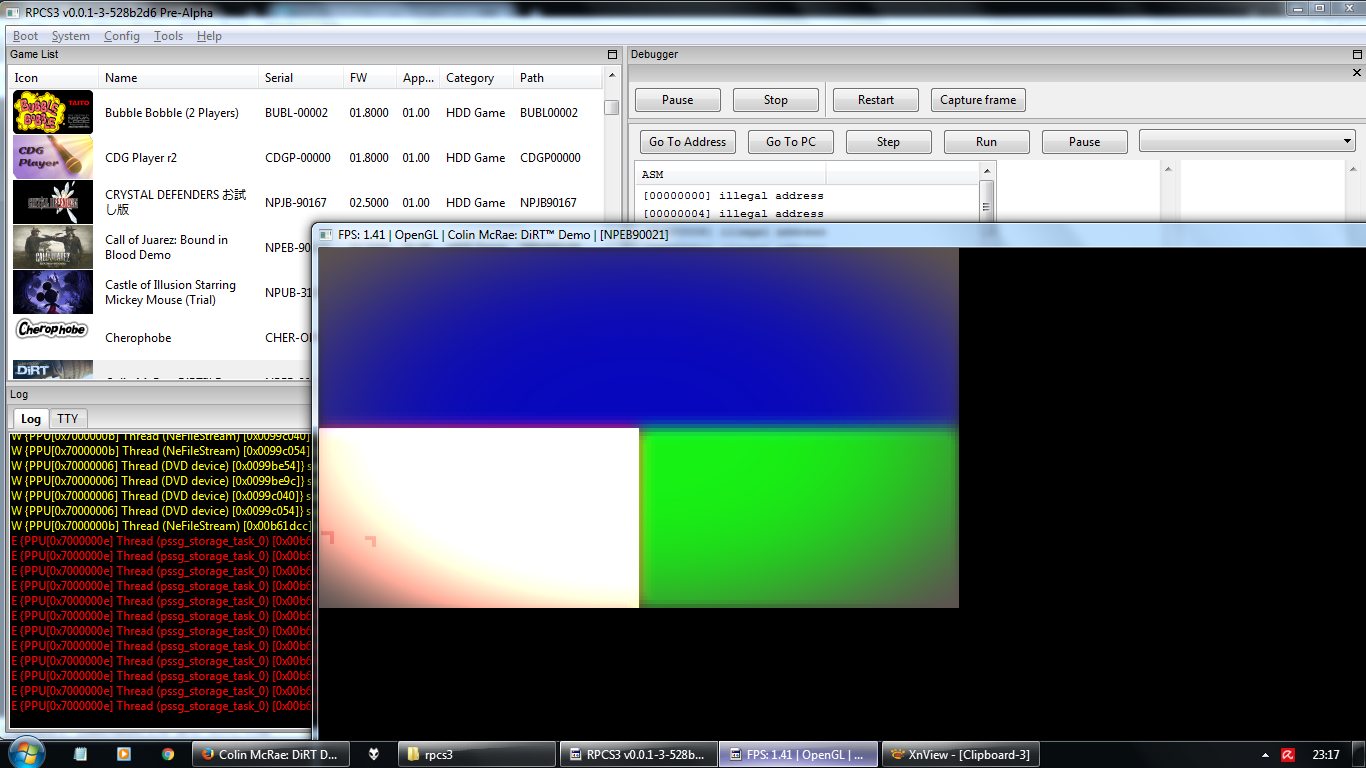
Task: Open the Tools menu
Action: 168,36
